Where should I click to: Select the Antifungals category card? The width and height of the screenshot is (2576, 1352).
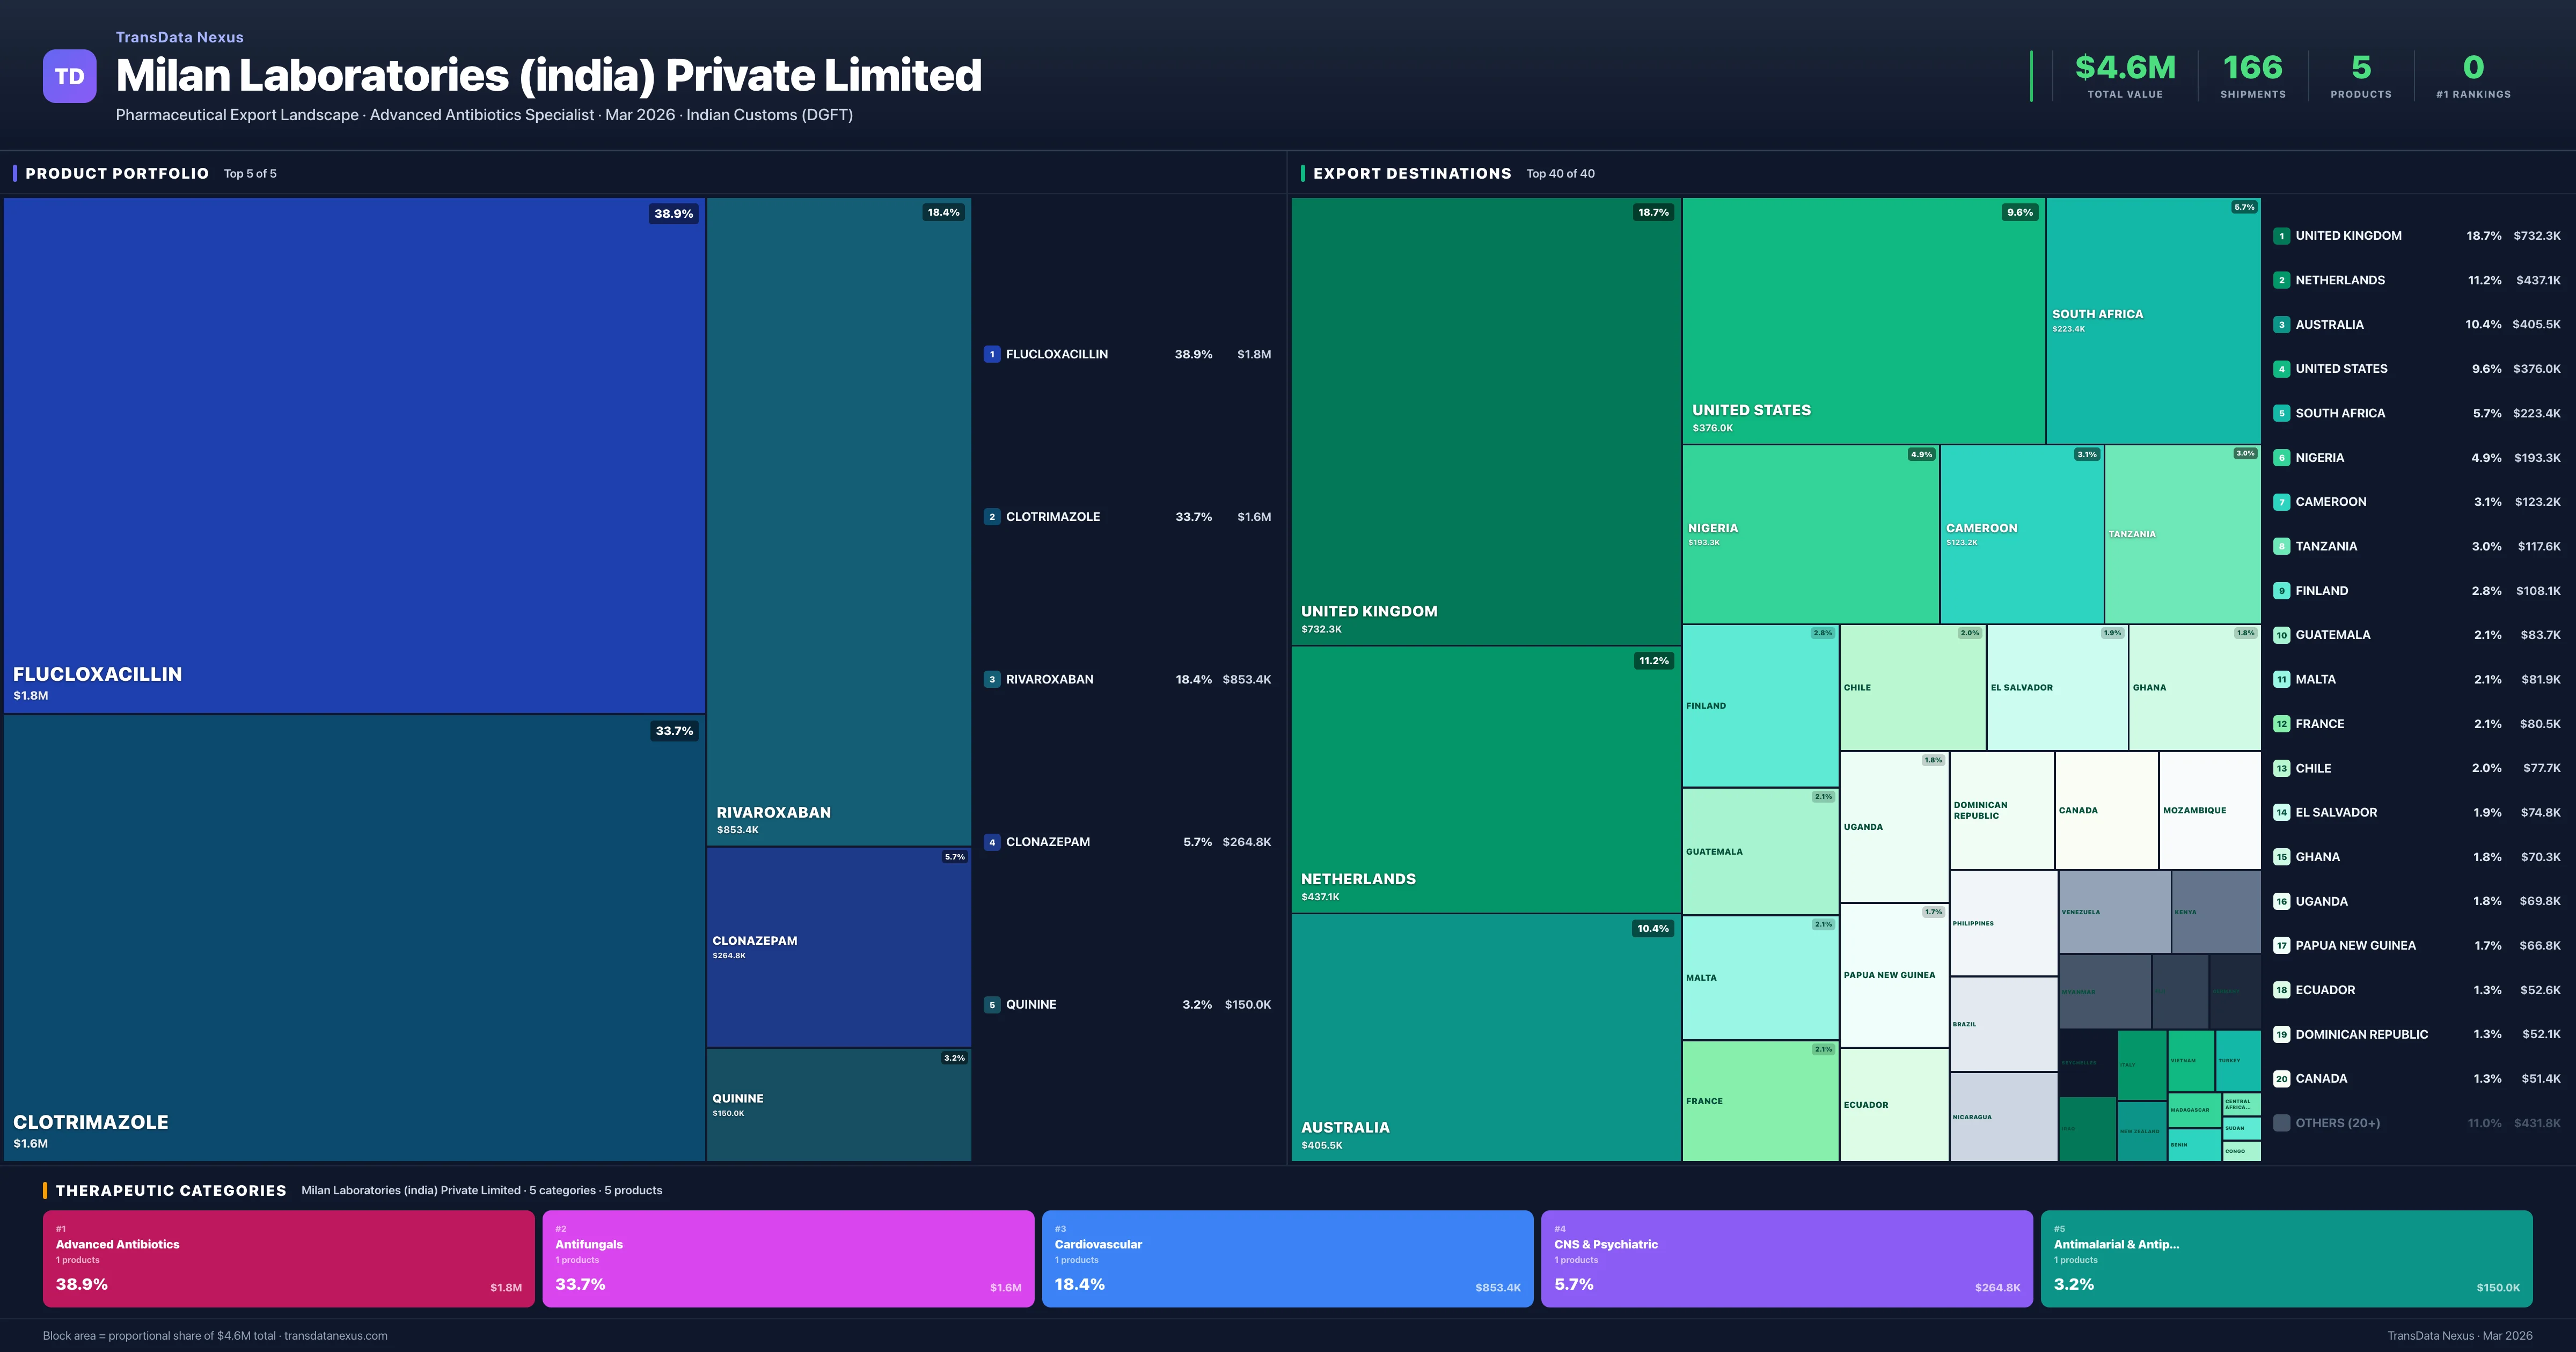pos(787,1258)
